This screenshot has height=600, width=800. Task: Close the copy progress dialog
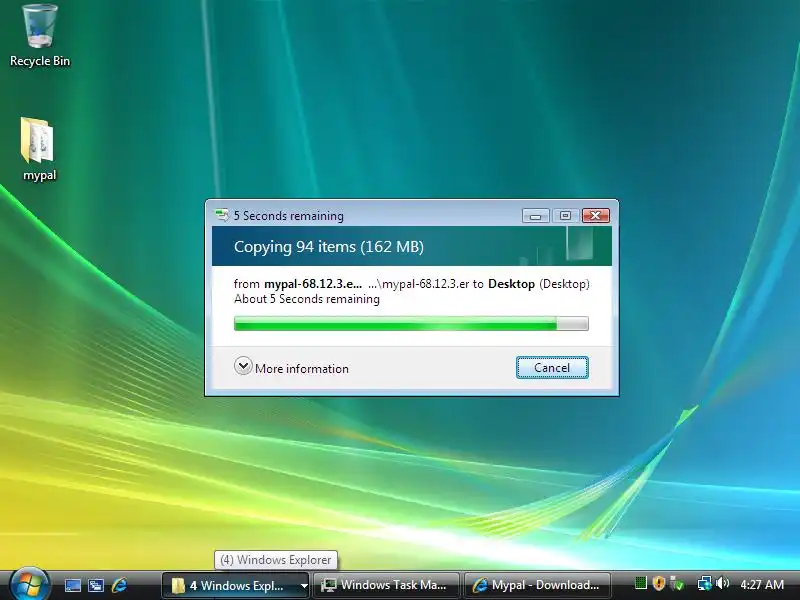pyautogui.click(x=595, y=215)
